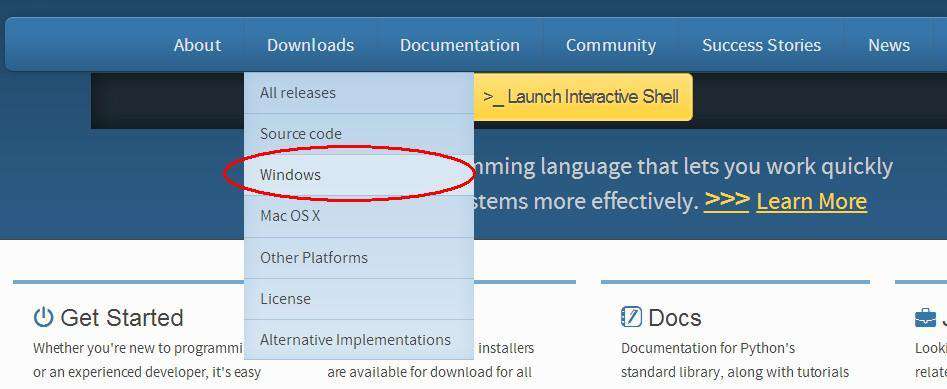Choose Windows in the Downloads dropdown

tap(359, 175)
